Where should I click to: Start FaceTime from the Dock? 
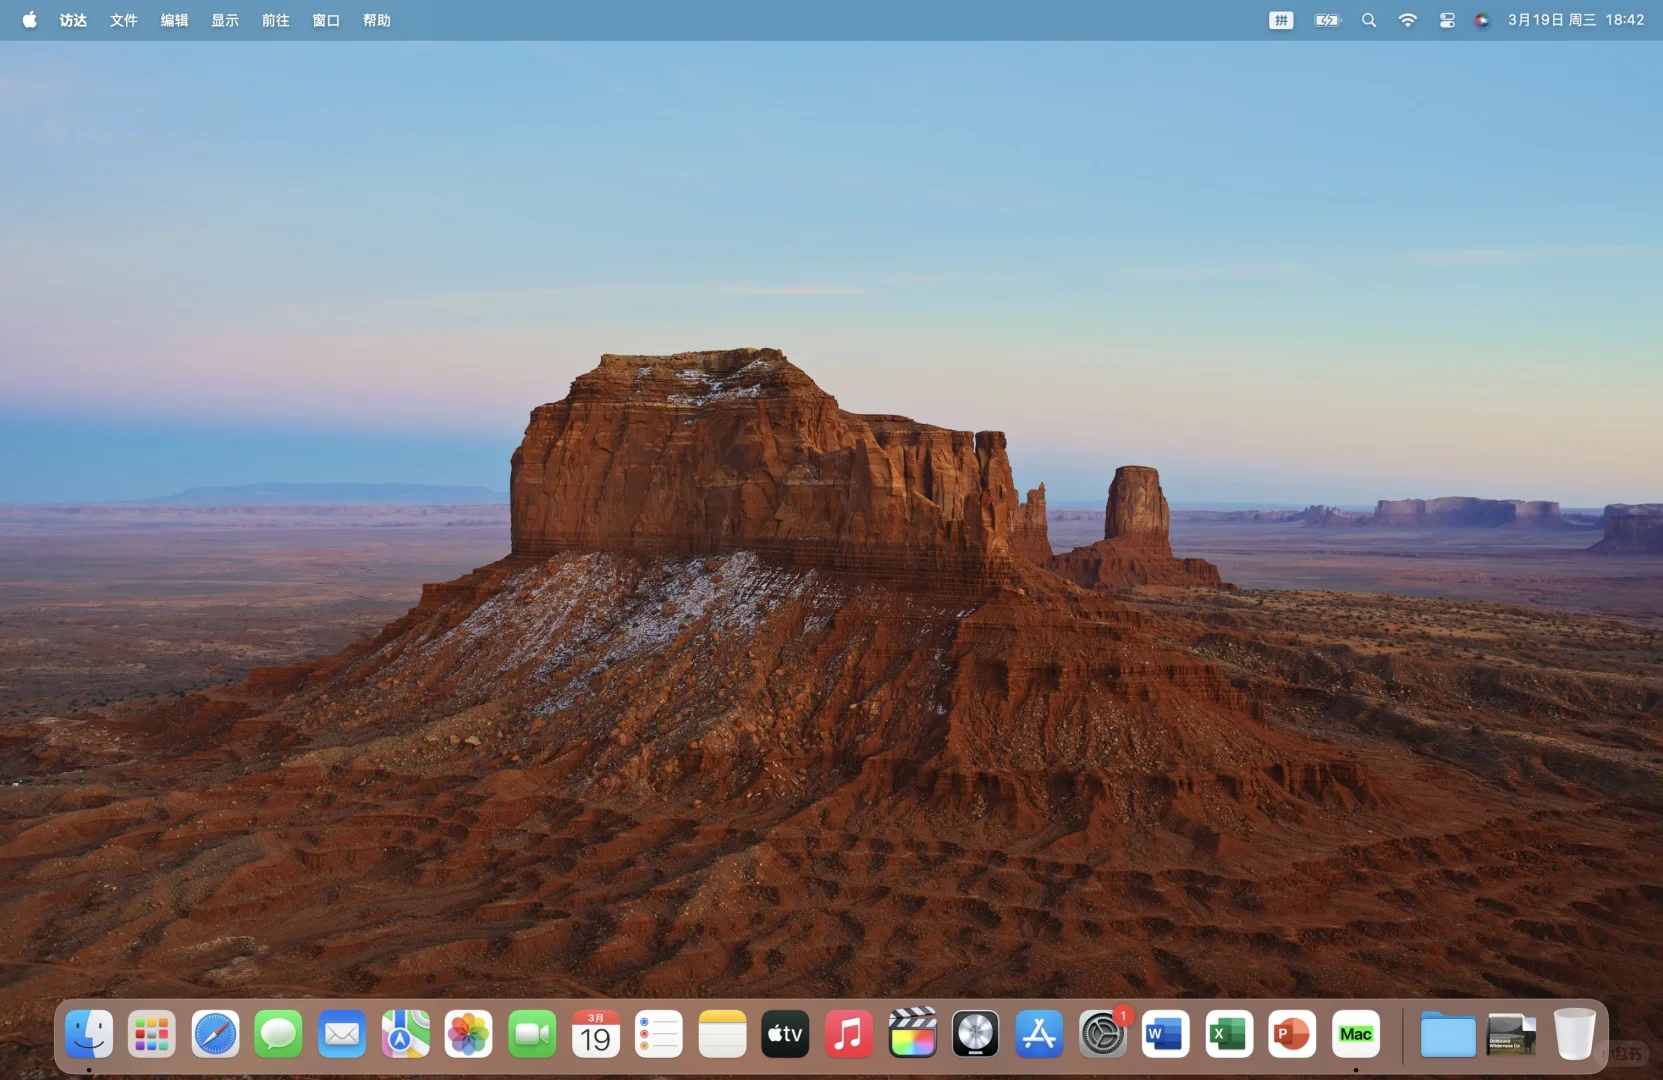tap(532, 1034)
